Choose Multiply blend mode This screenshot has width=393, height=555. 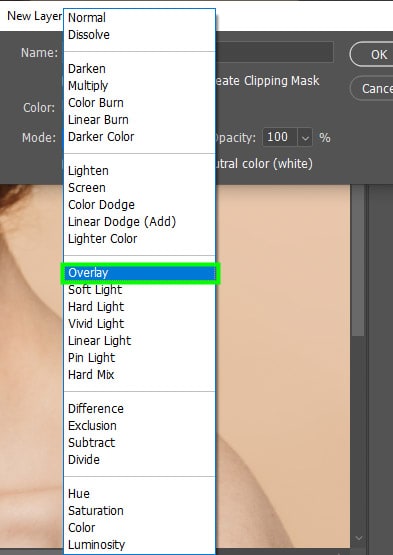point(139,86)
